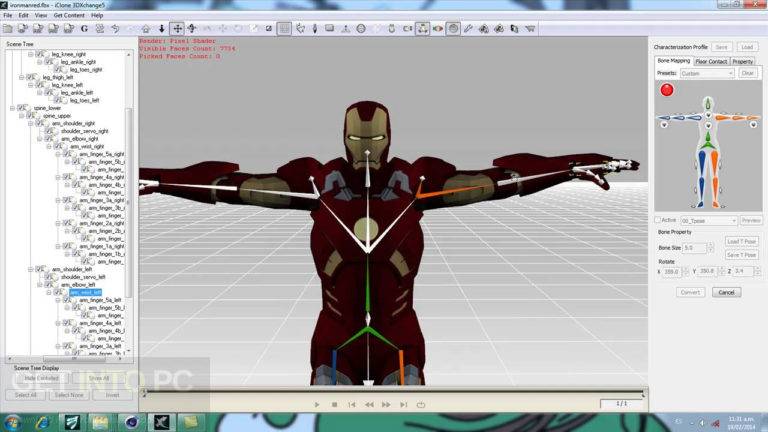Image resolution: width=768 pixels, height=432 pixels.
Task: Click the Bone Size input field
Action: (696, 247)
